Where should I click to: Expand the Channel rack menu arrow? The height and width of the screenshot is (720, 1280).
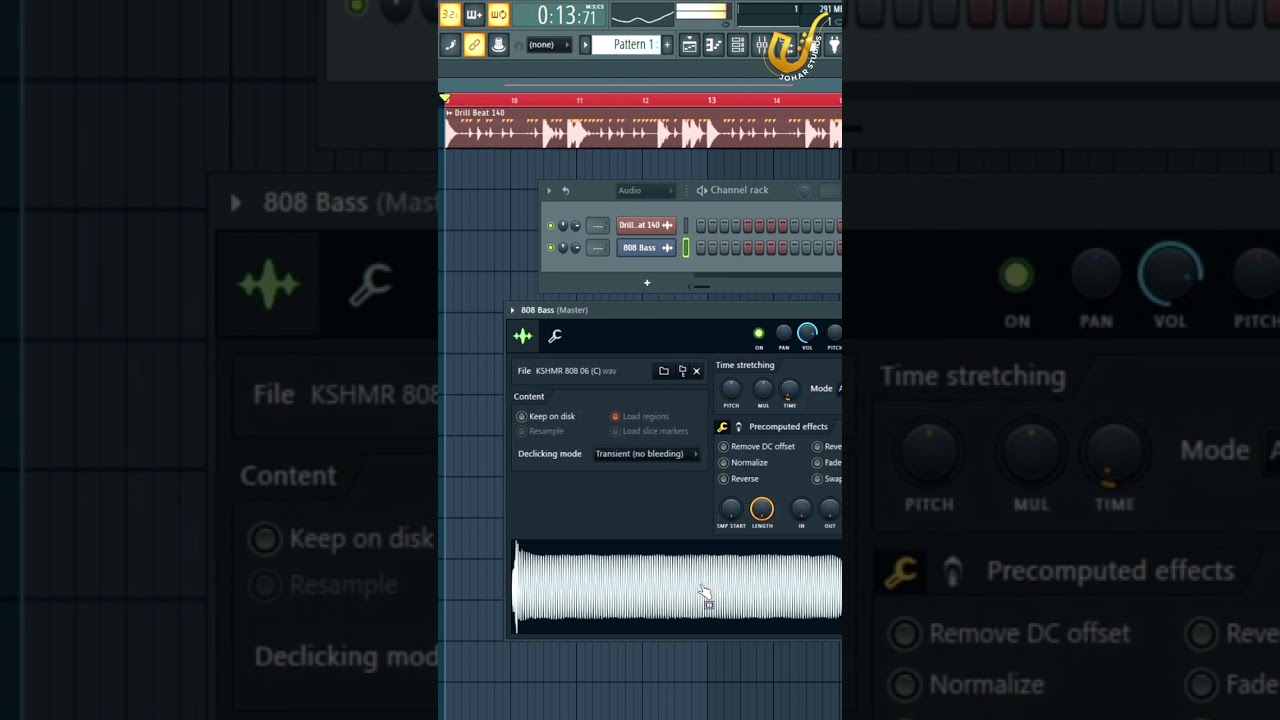click(x=549, y=191)
